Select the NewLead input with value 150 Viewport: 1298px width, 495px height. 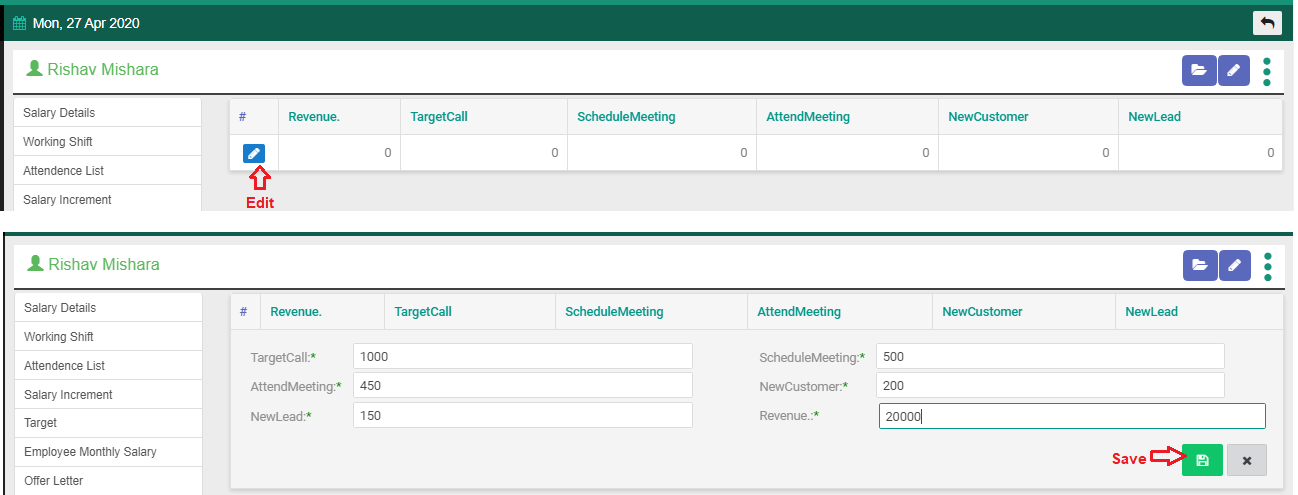(522, 415)
